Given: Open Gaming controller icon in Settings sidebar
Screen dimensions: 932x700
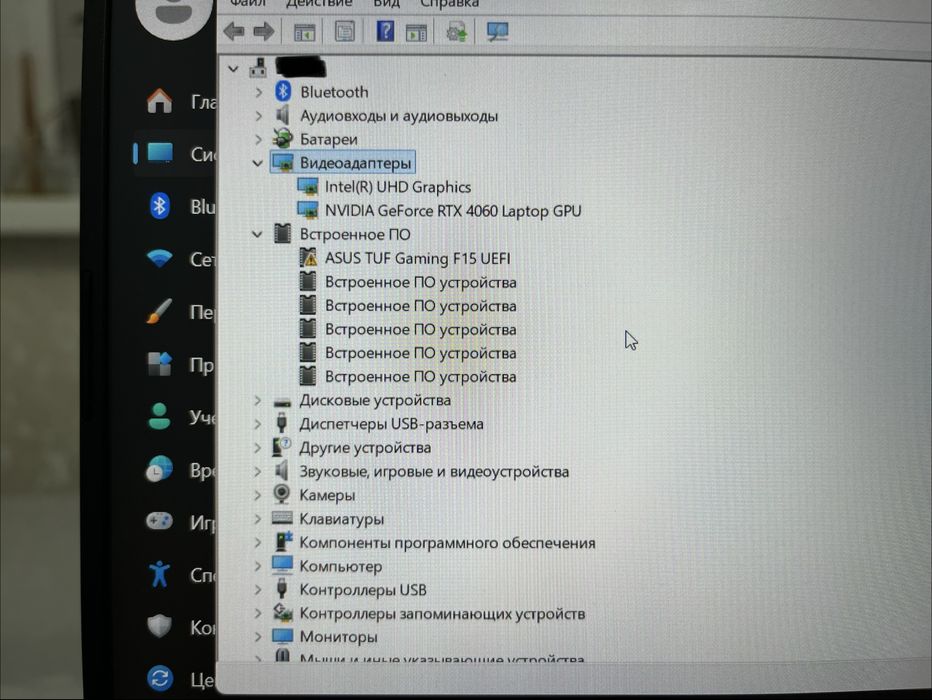Looking at the screenshot, I should 159,522.
